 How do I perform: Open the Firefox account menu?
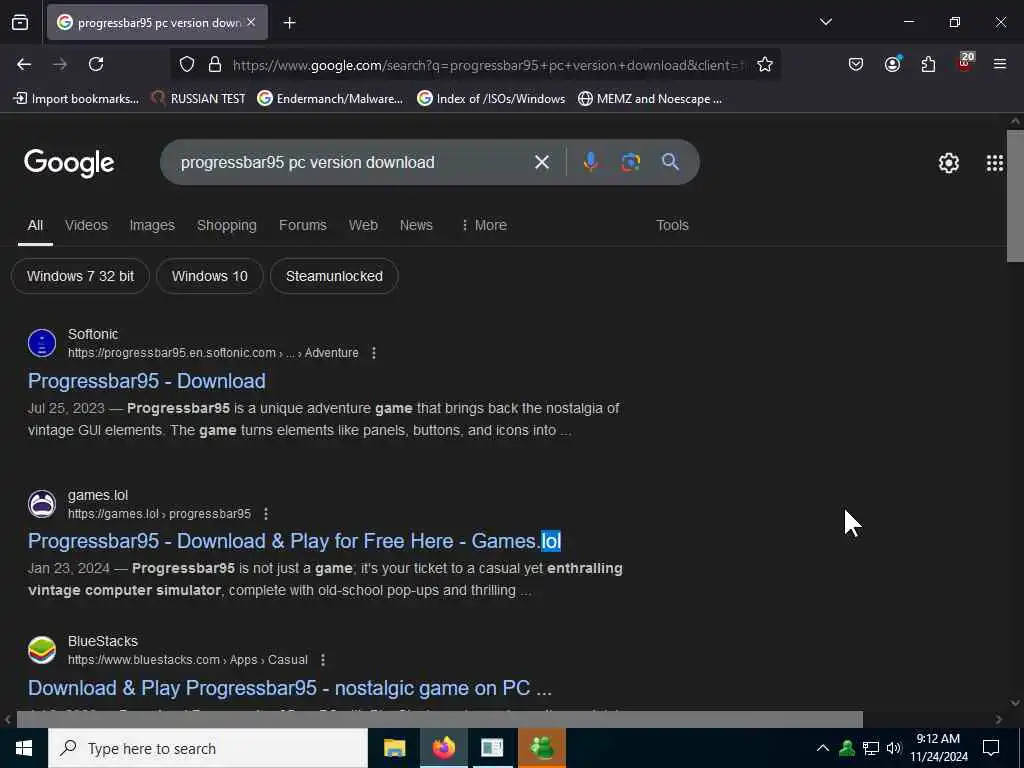(x=892, y=64)
